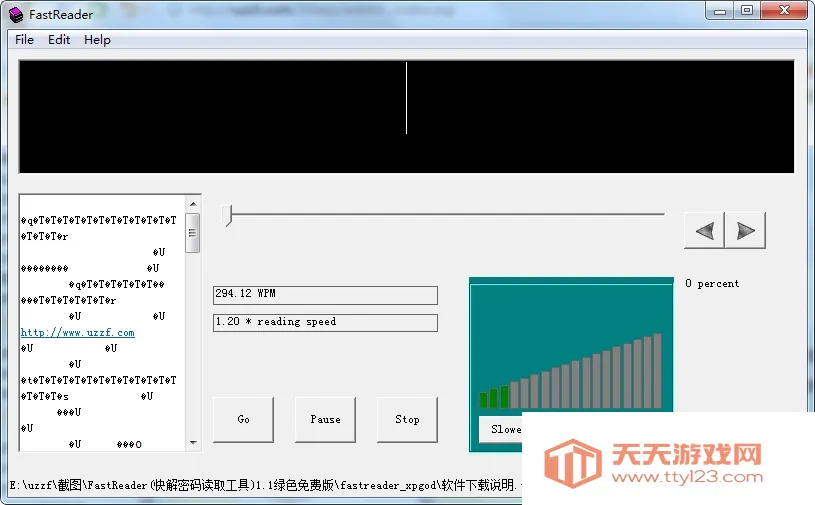Click the Slower button
The width and height of the screenshot is (815, 505).
[501, 429]
